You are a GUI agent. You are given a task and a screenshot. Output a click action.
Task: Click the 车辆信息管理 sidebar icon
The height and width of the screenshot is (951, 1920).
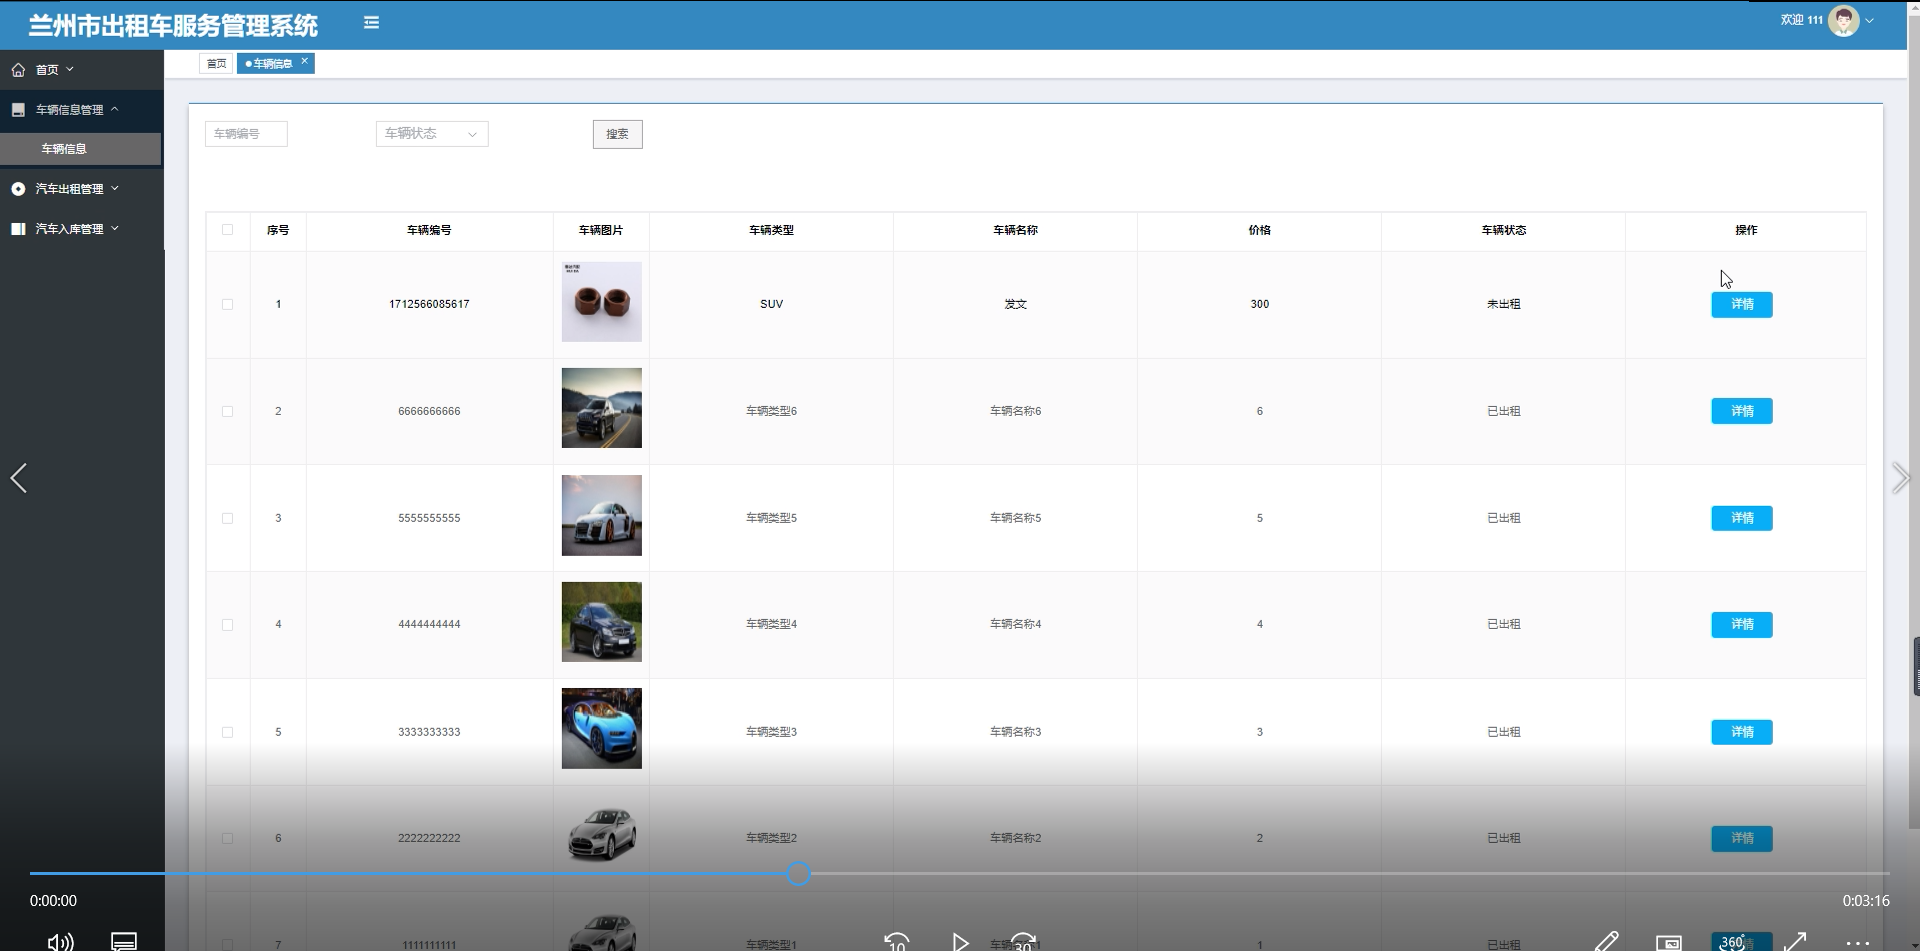click(18, 110)
